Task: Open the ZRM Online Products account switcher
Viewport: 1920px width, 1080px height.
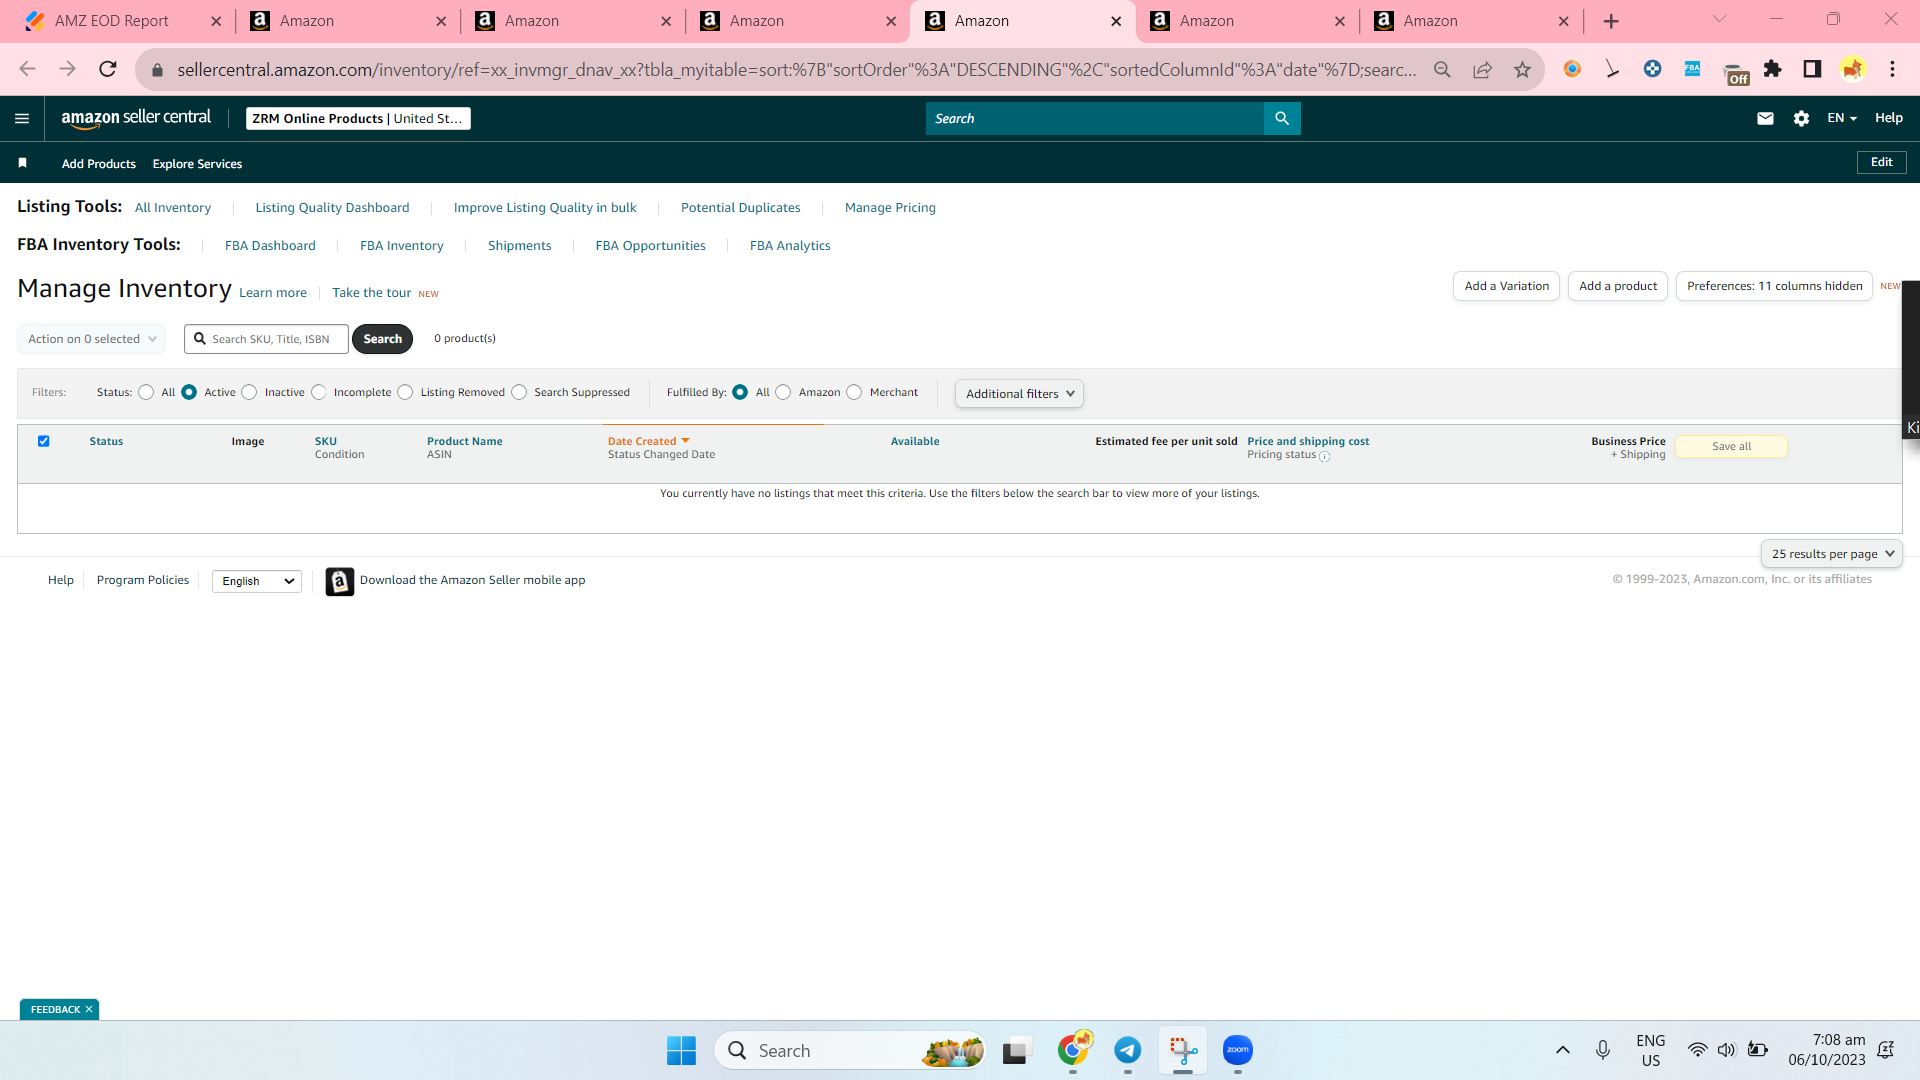Action: [x=358, y=118]
